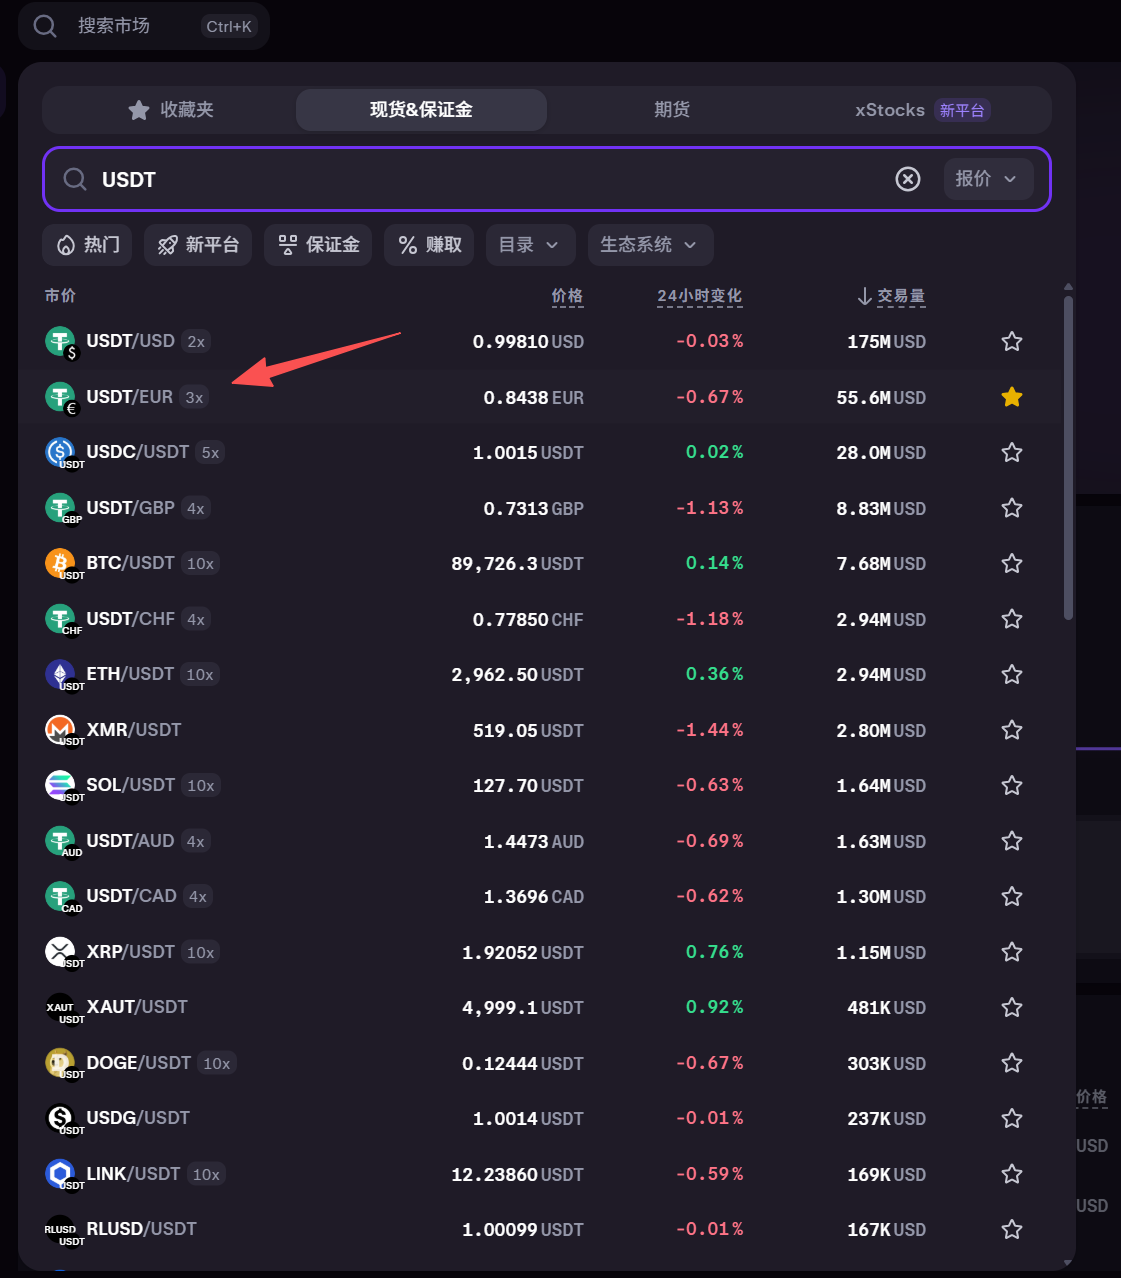Click the XMR coin icon in XMR/USDT row

[60, 729]
